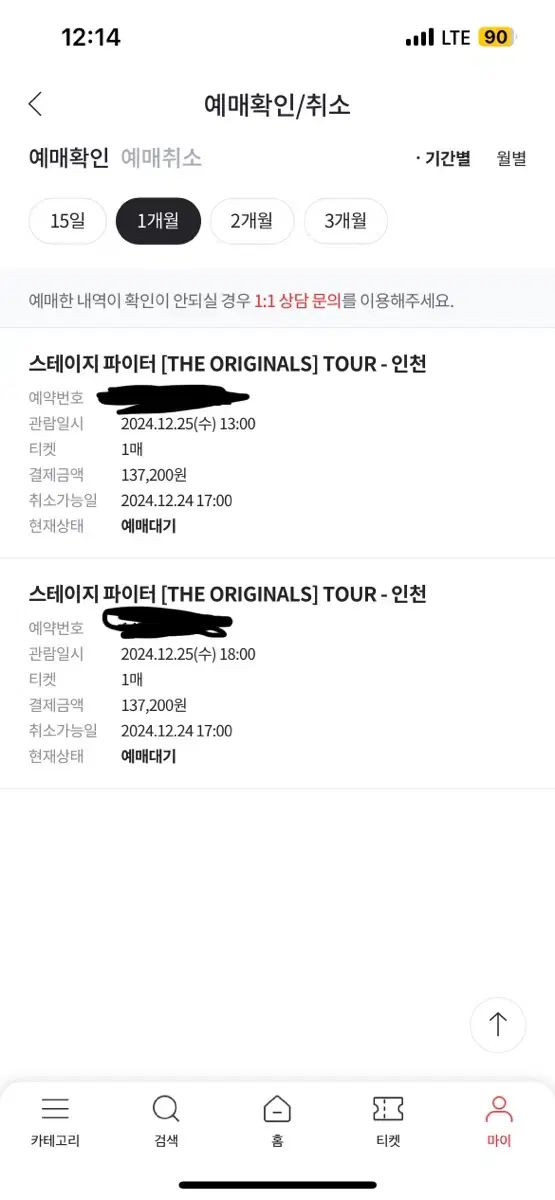Choose 기간별 sorting option
Viewport: 555px width, 1200px height.
[442, 158]
